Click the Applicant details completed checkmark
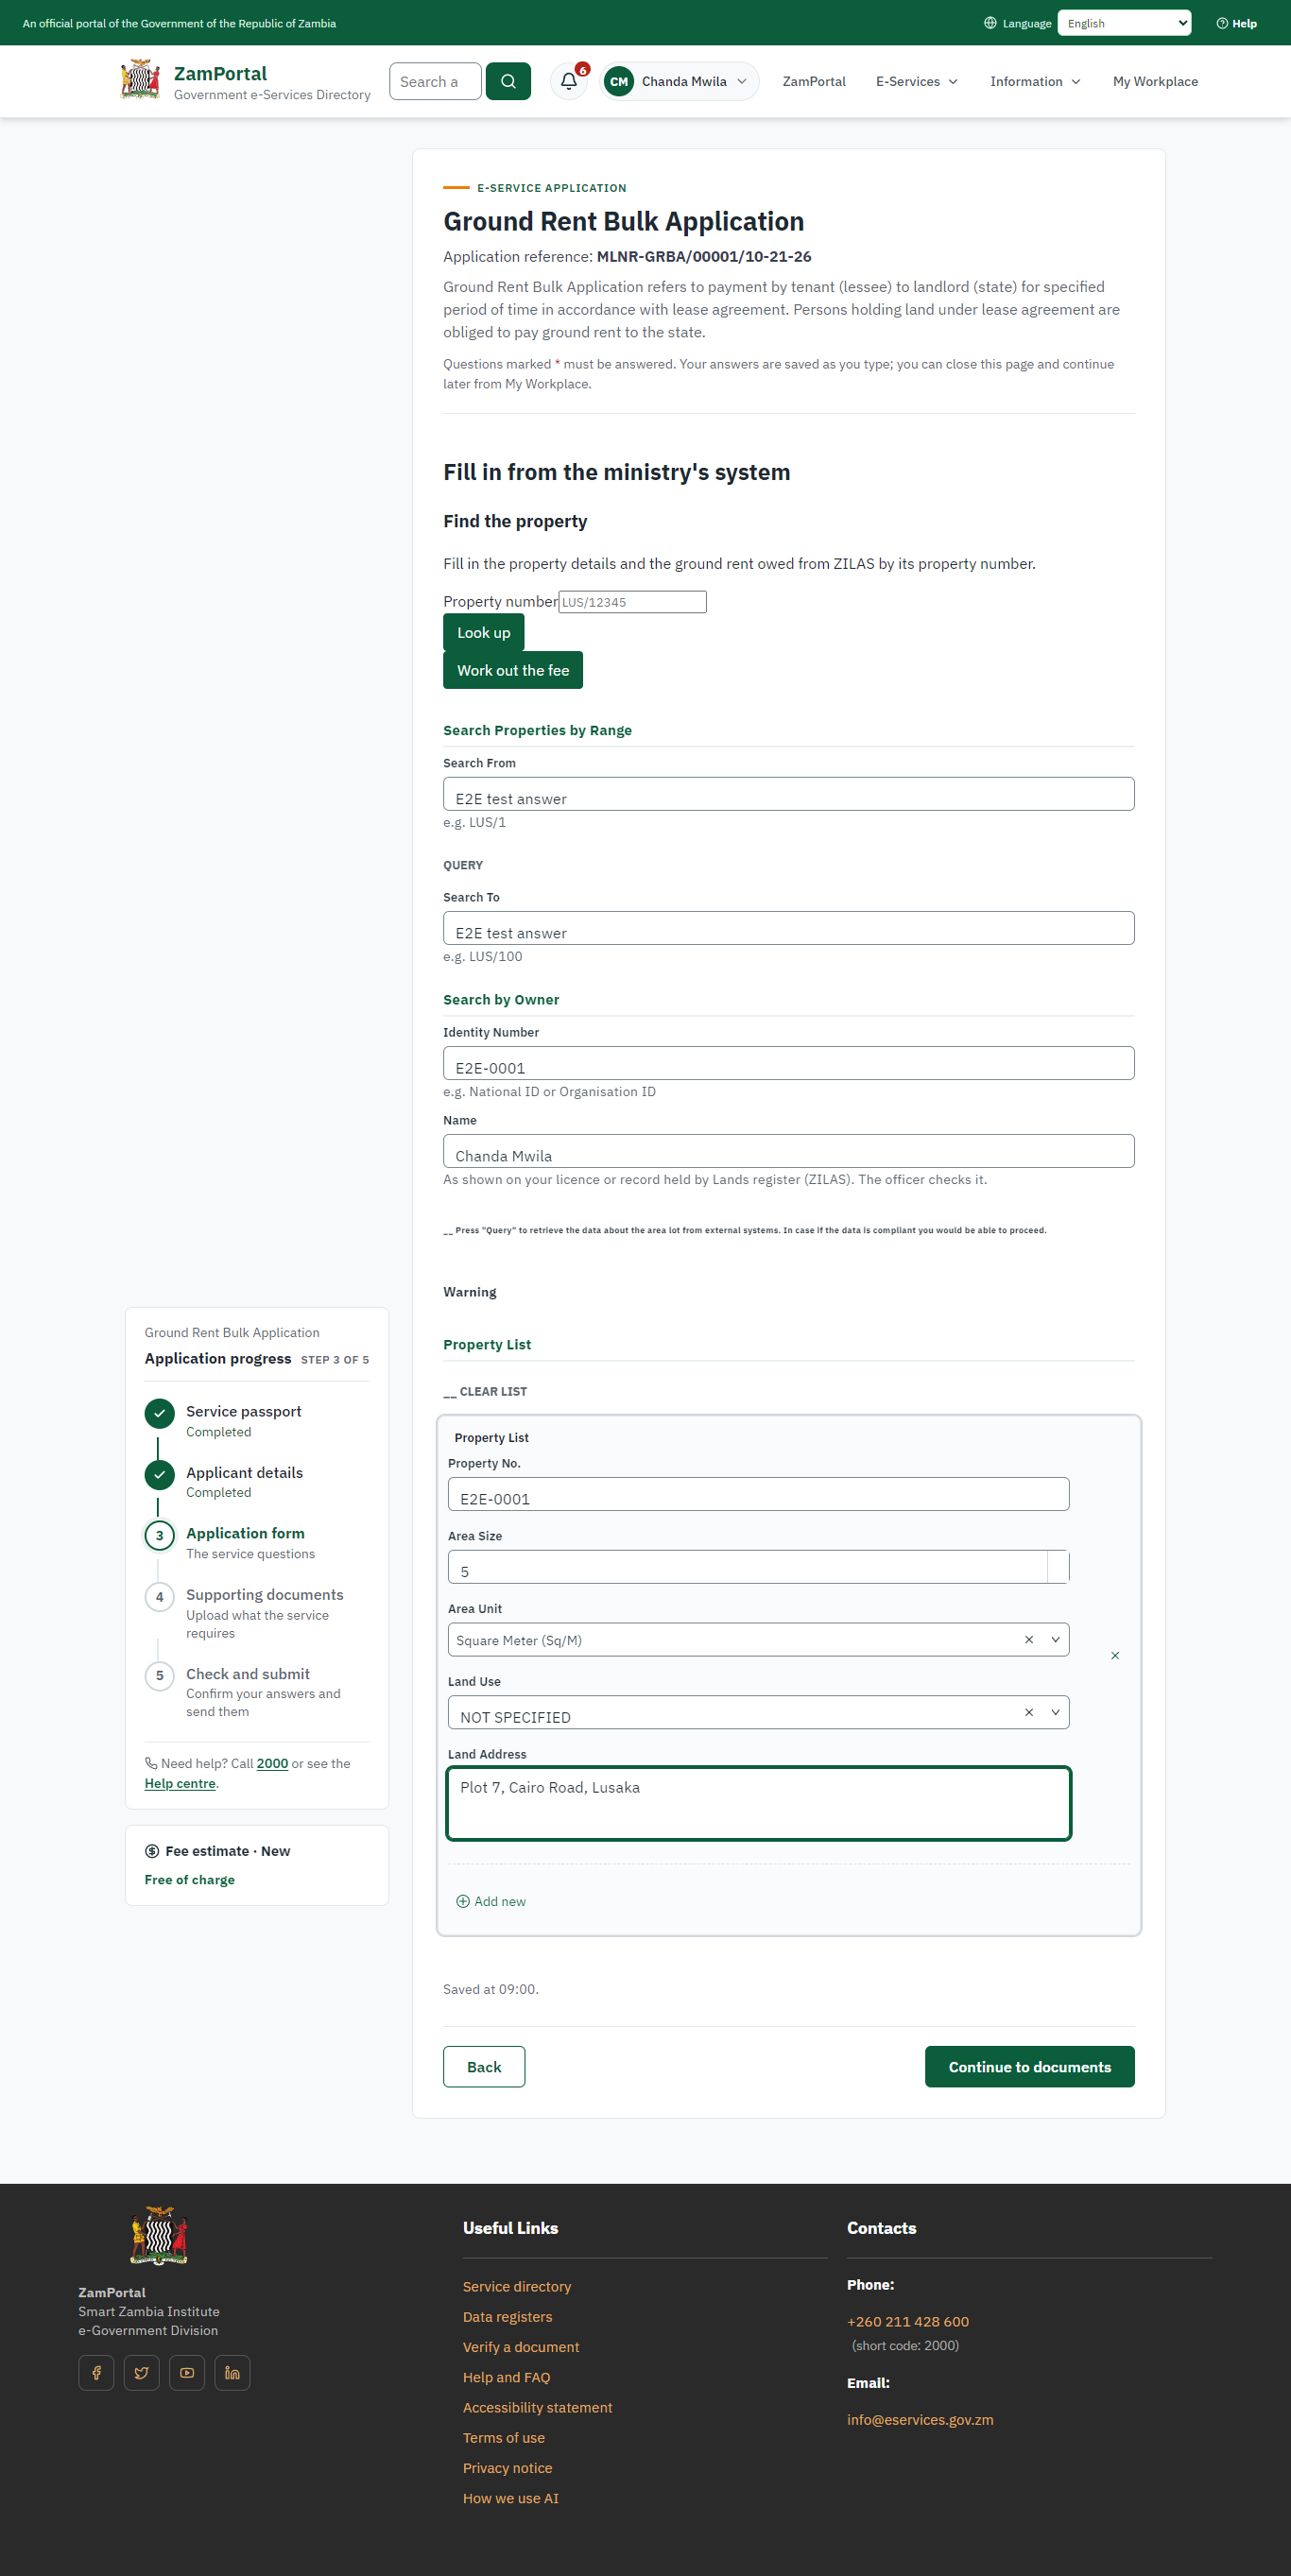The image size is (1291, 2576). click(159, 1474)
